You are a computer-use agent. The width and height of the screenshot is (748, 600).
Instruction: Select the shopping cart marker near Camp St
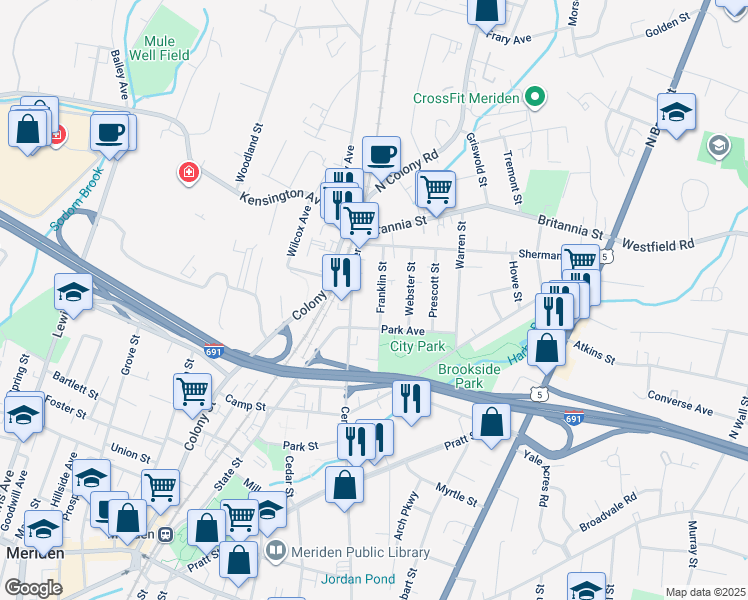[x=192, y=393]
